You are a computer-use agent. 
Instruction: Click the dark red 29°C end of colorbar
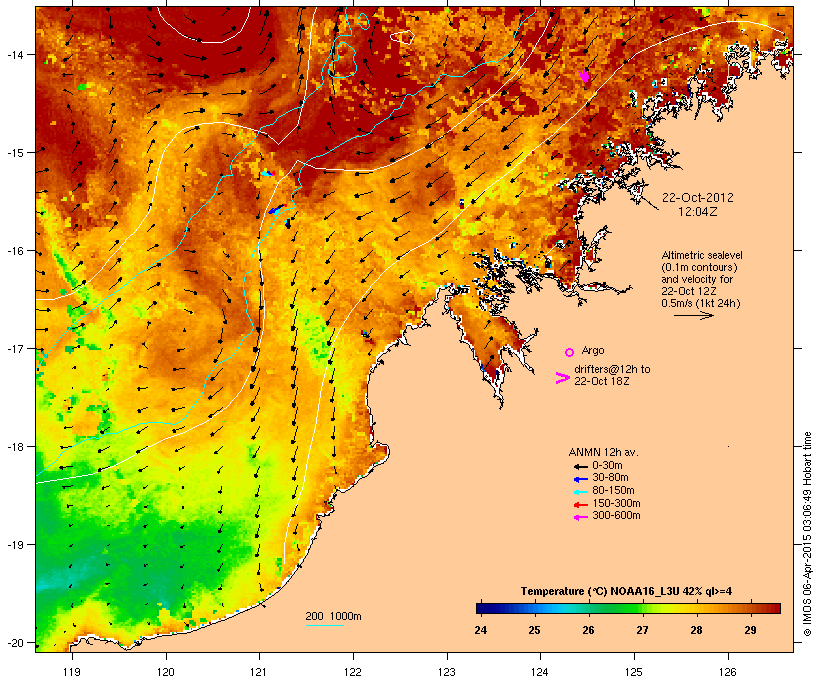tap(774, 608)
